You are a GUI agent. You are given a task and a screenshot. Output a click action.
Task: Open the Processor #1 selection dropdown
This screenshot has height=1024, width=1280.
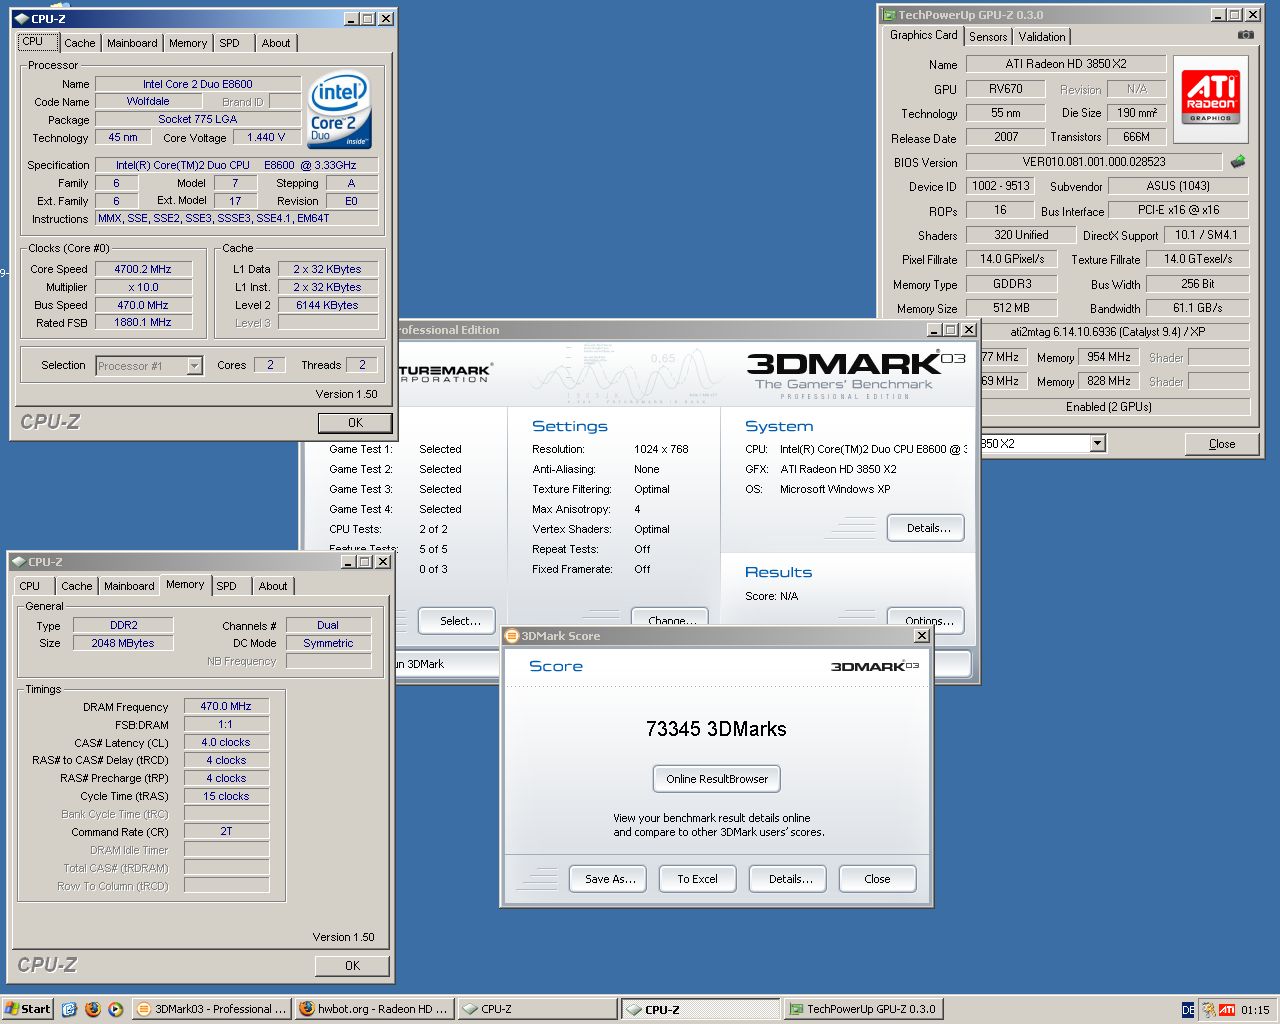195,366
